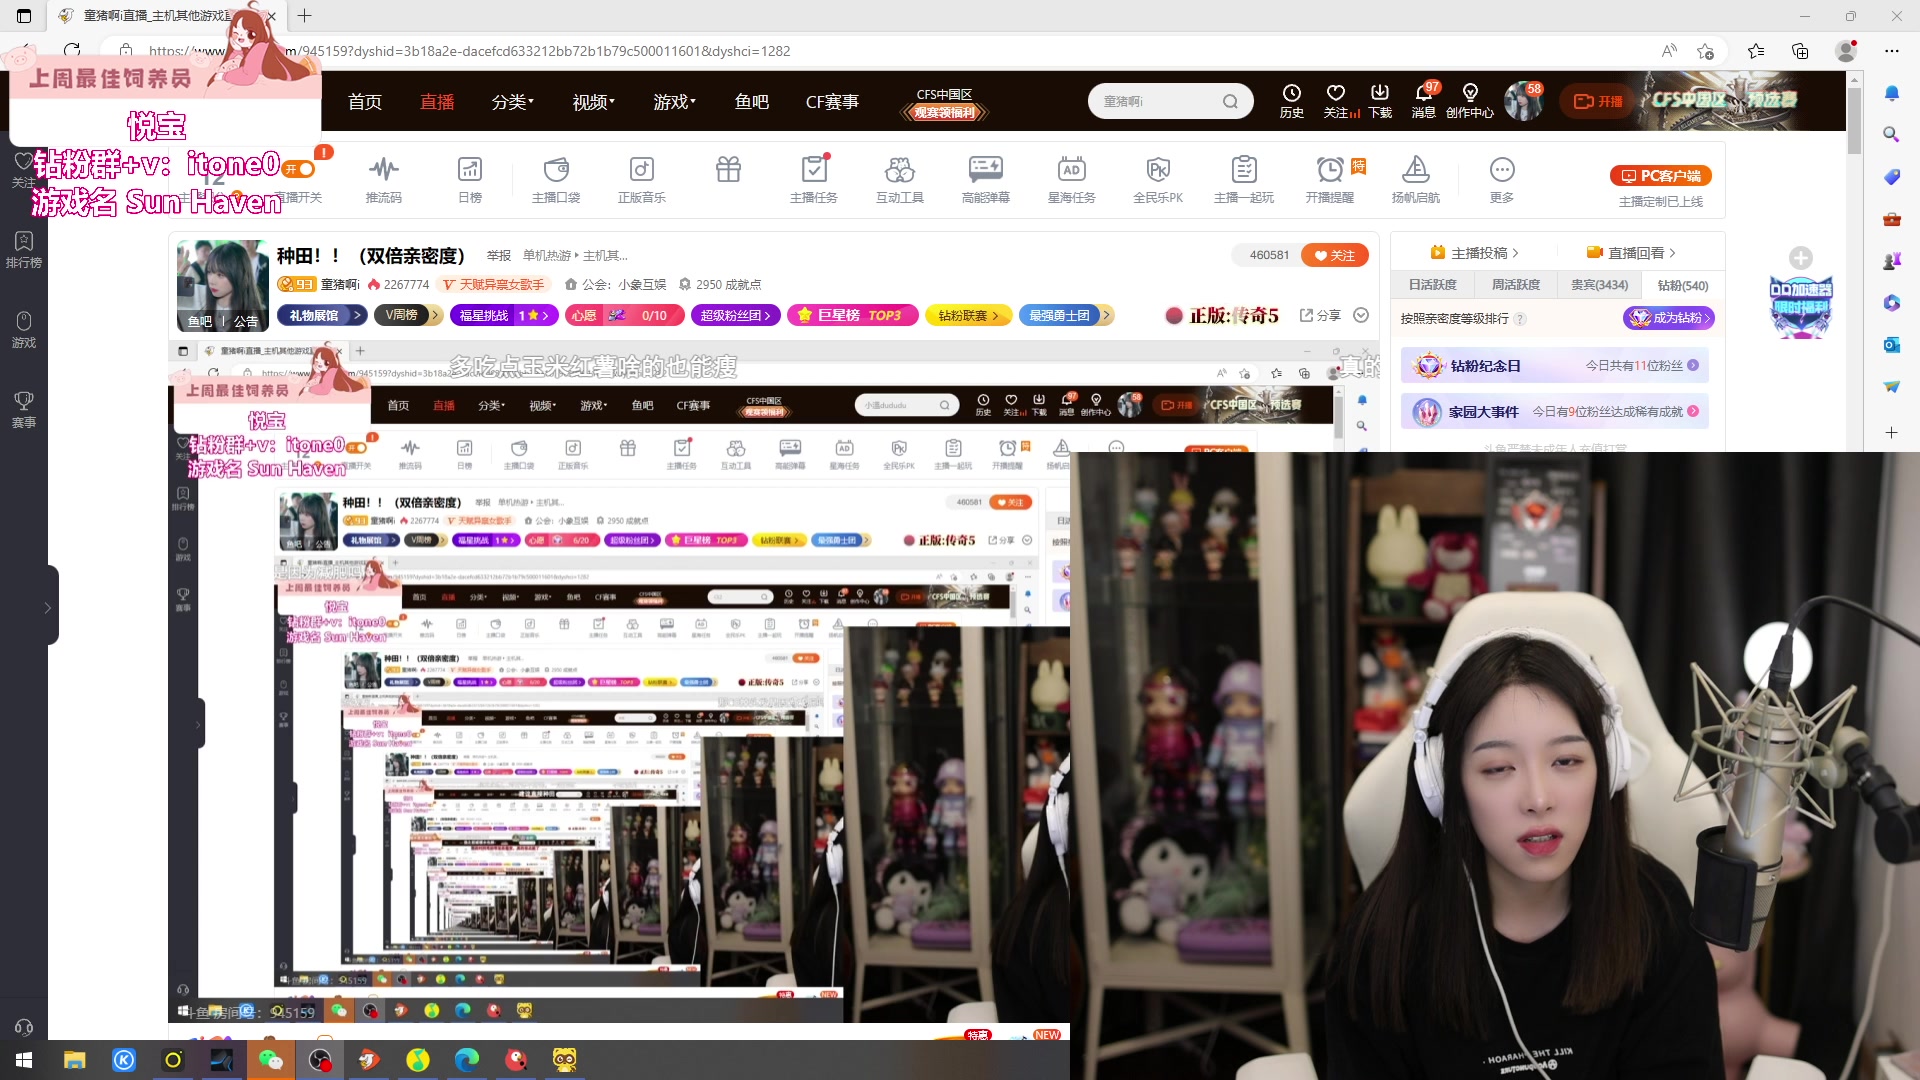Click the 关注 follow heart button
The width and height of the screenshot is (1920, 1080).
(1335, 255)
